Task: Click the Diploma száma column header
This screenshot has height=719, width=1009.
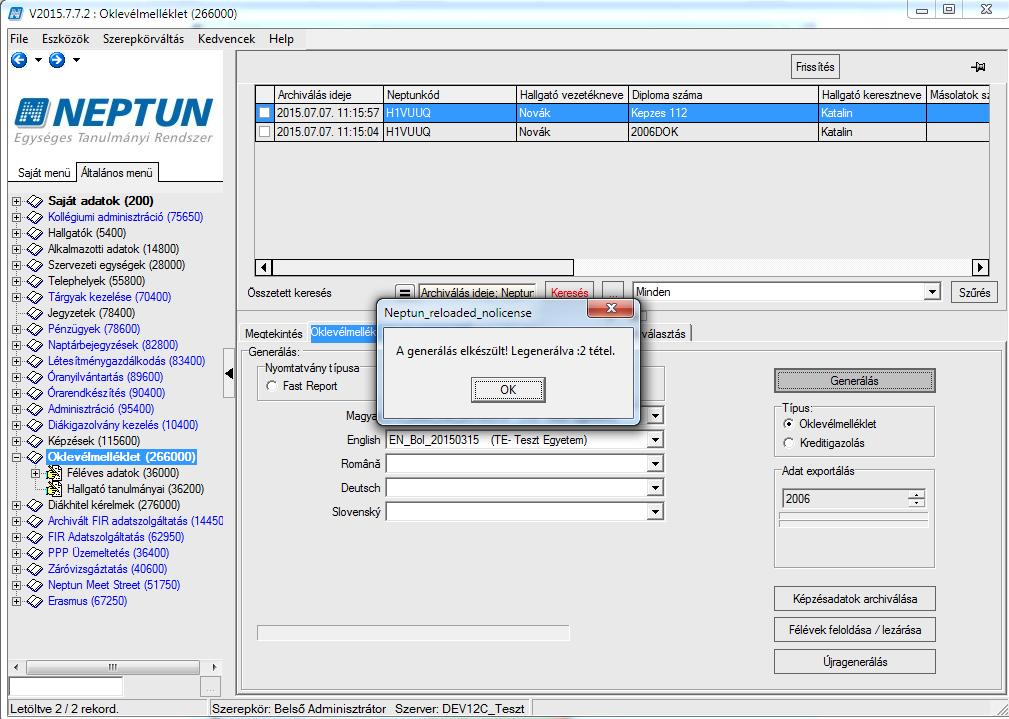Action: 723,95
